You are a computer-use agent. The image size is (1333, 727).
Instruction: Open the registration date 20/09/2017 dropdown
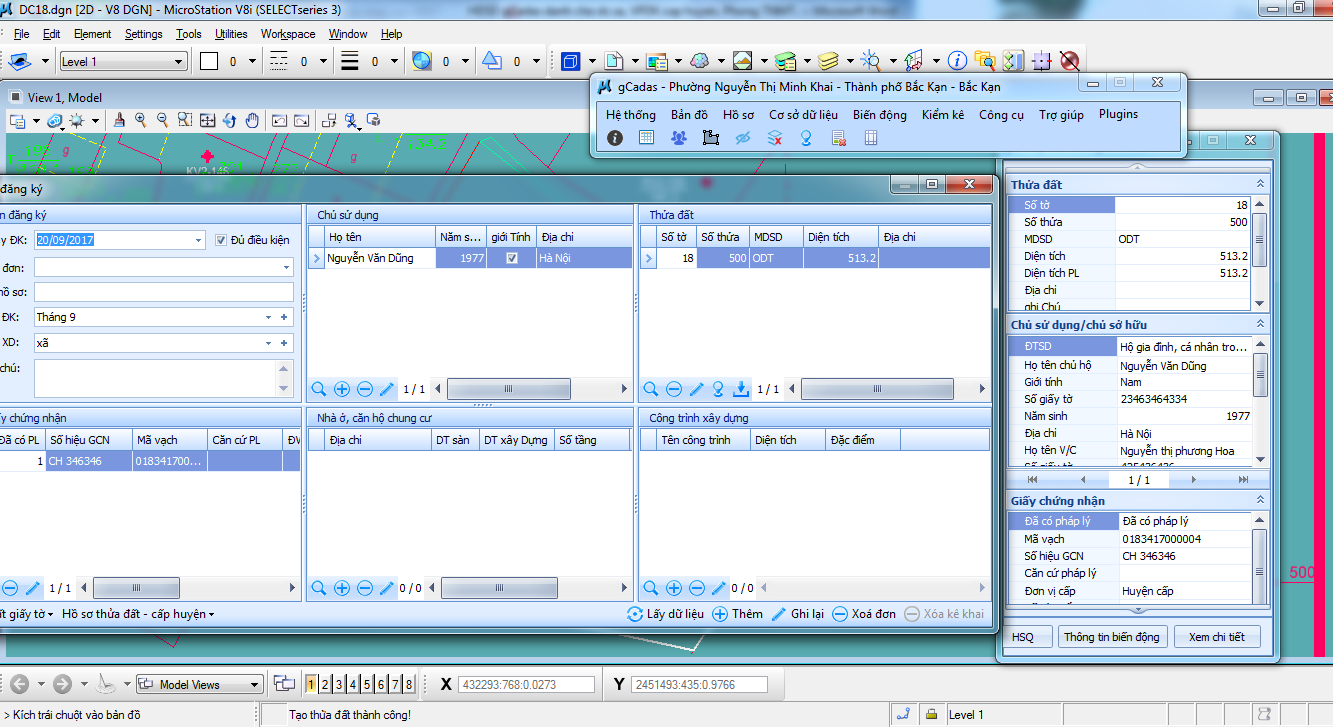(x=198, y=240)
